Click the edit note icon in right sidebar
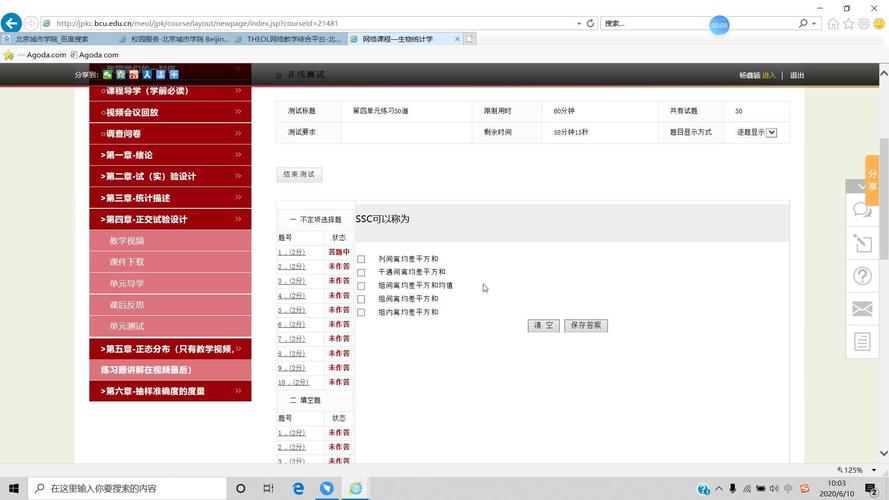The width and height of the screenshot is (889, 500). coord(862,243)
